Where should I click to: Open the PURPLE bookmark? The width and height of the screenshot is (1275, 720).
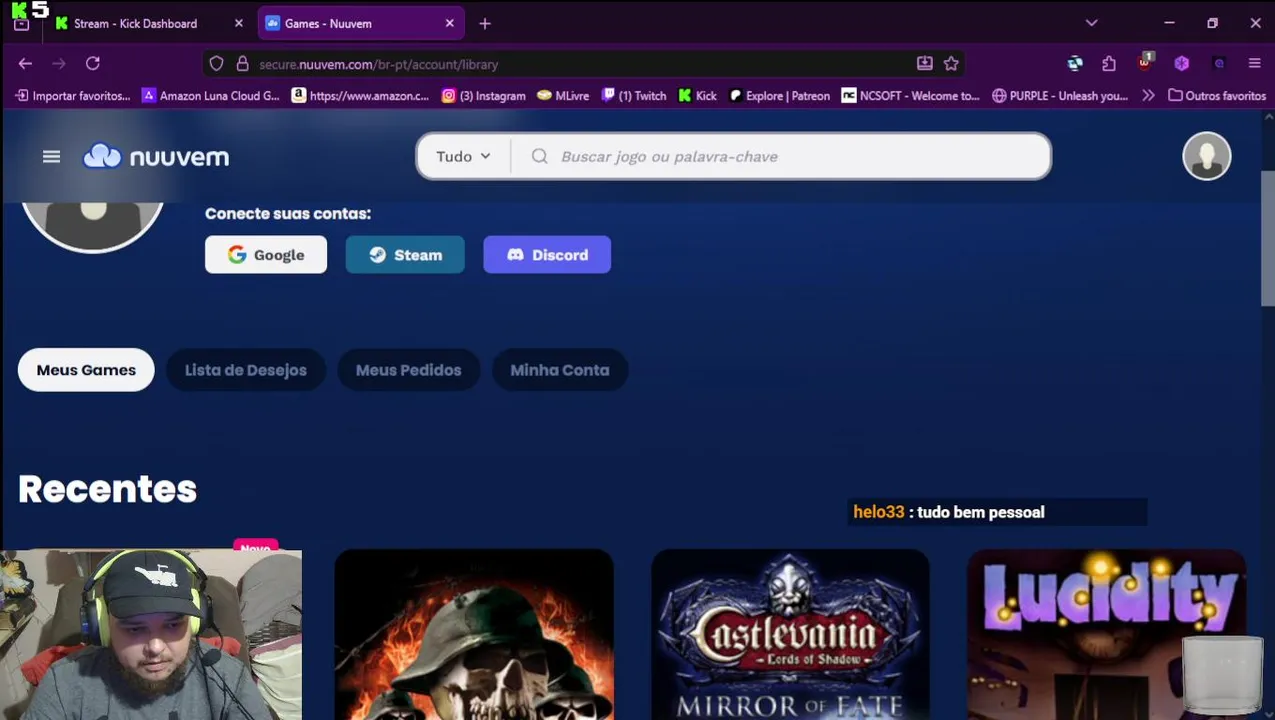(1060, 96)
